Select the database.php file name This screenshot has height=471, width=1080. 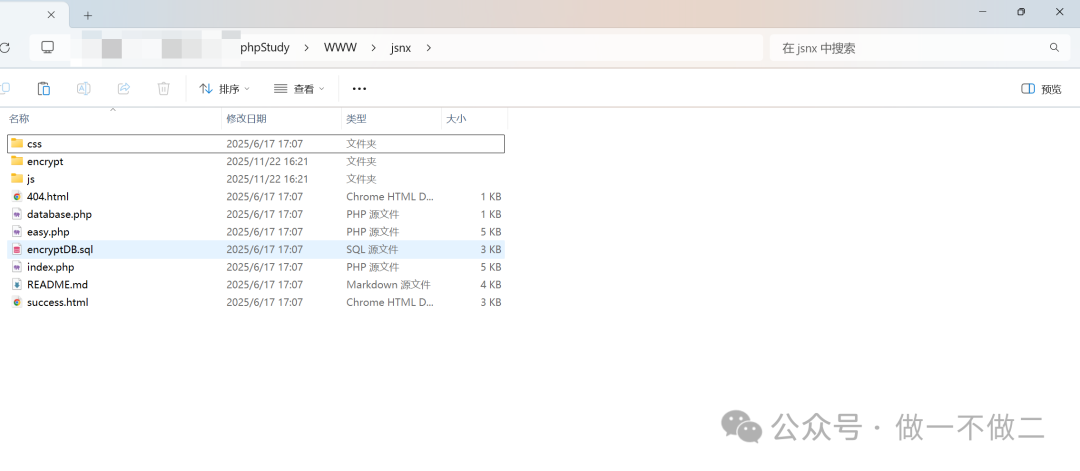pyautogui.click(x=59, y=214)
